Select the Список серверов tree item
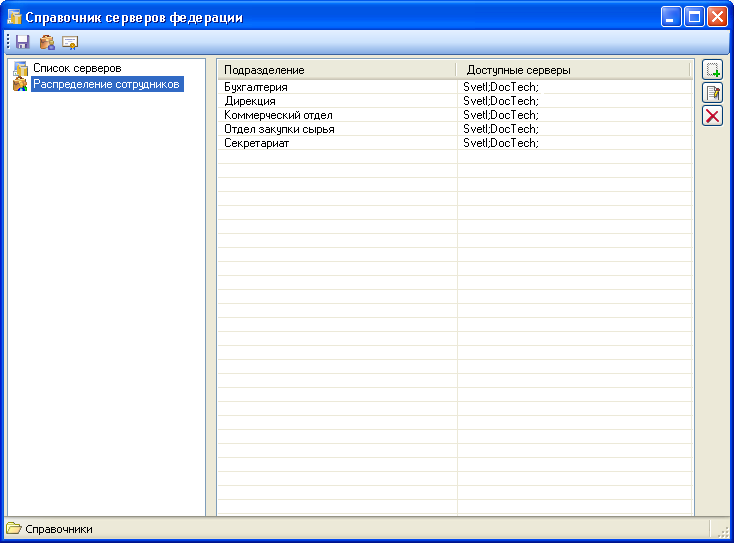The height and width of the screenshot is (543, 734). [x=77, y=68]
